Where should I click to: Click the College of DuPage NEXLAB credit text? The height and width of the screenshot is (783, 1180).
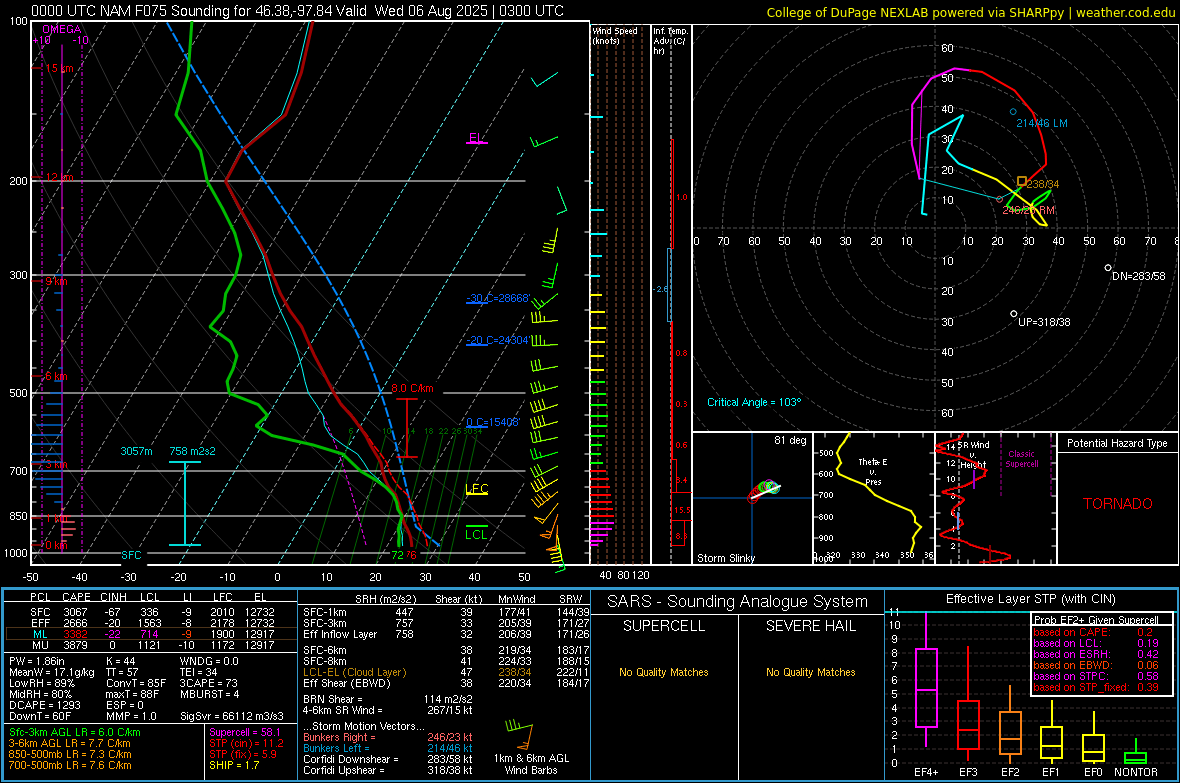point(970,12)
